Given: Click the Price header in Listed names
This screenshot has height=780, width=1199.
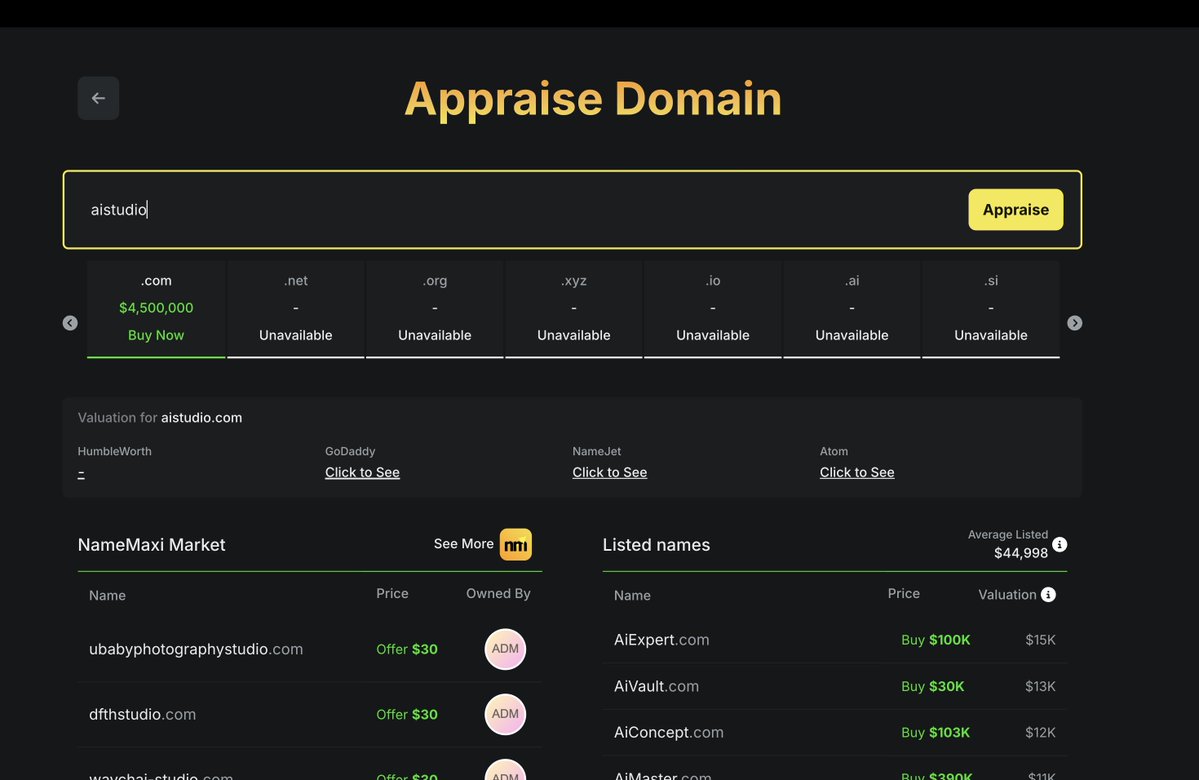Looking at the screenshot, I should [904, 593].
